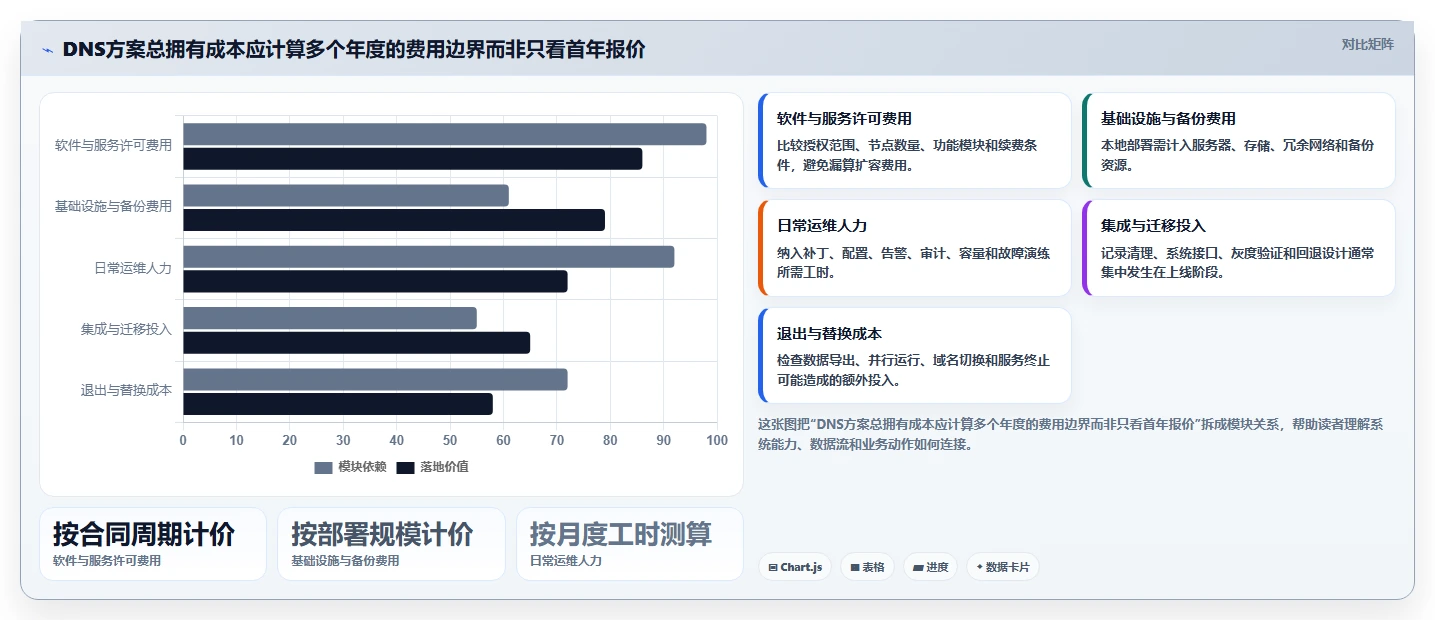Viewport: 1435px width, 620px height.
Task: Toggle the 落地价值 legend swatch
Action: coord(405,467)
